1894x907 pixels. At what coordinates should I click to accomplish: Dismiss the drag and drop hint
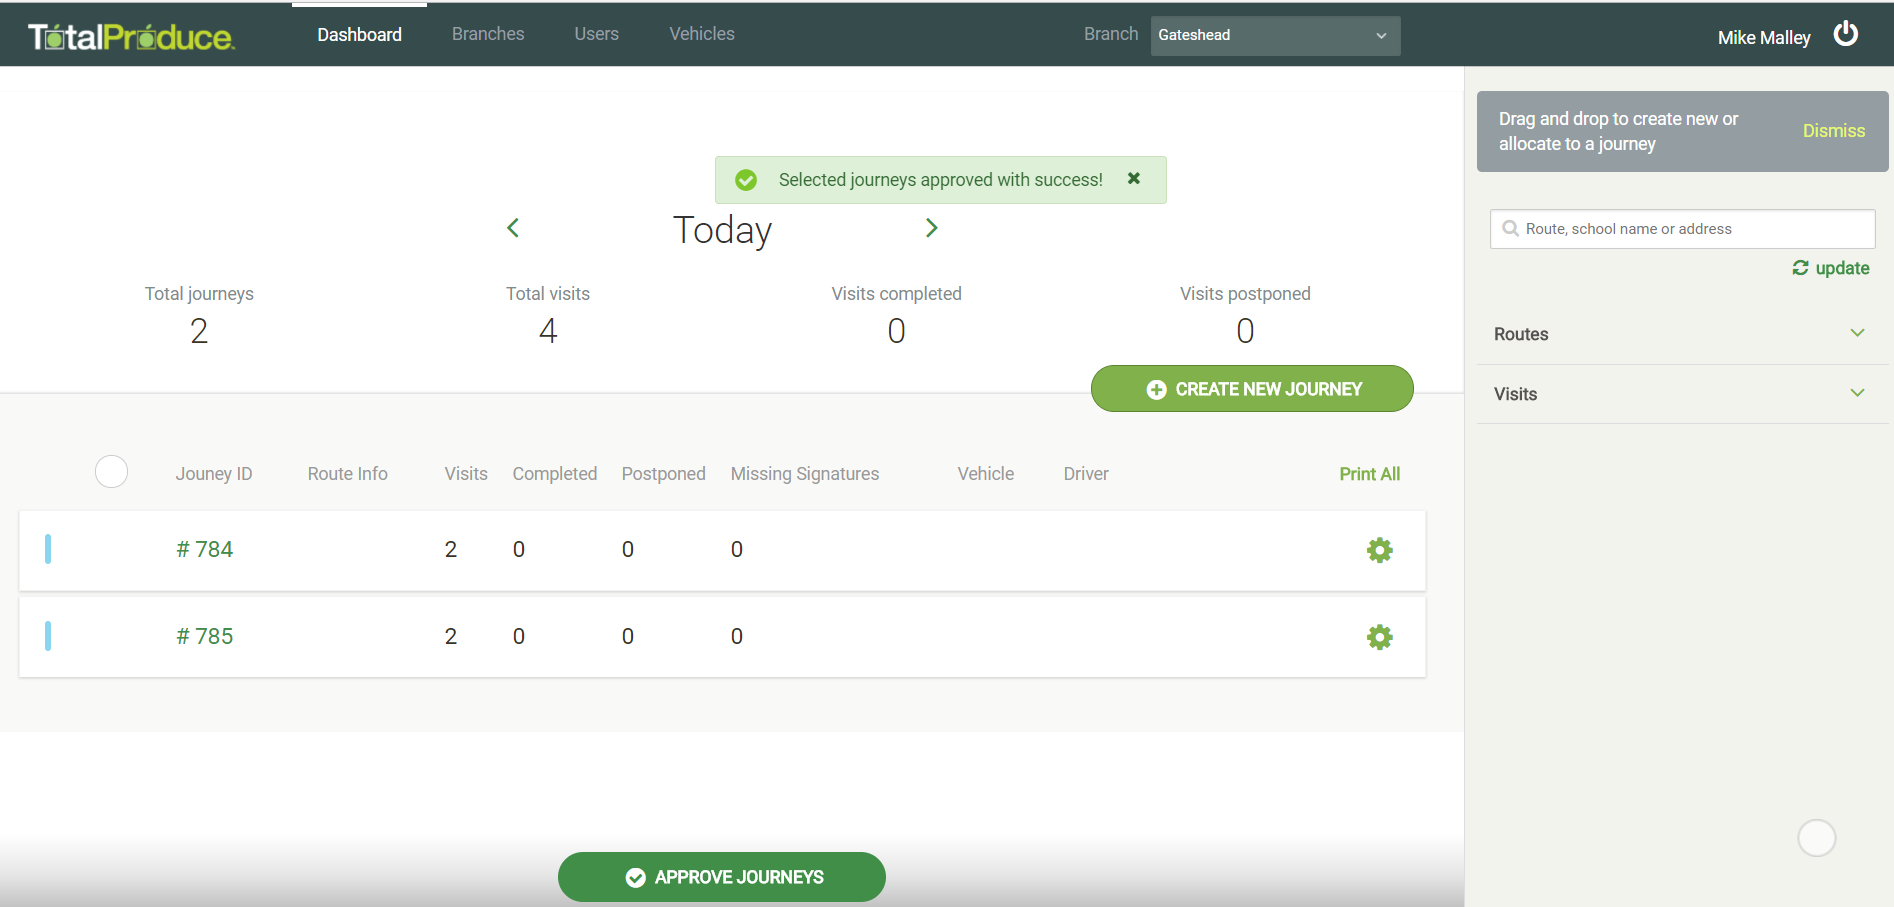(1833, 131)
